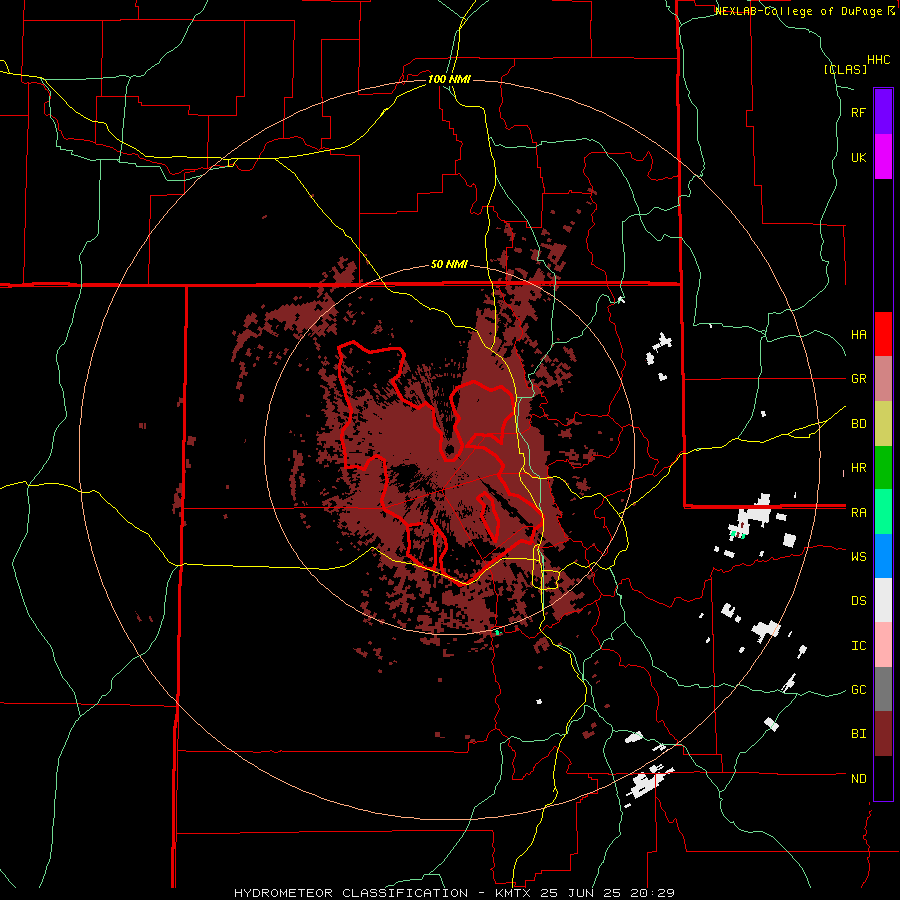
Task: Select the gray GC legend color swatch
Action: click(883, 689)
